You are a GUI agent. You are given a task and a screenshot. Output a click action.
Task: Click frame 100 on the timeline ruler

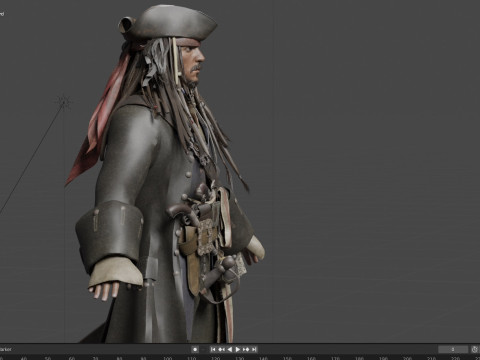click(x=167, y=358)
